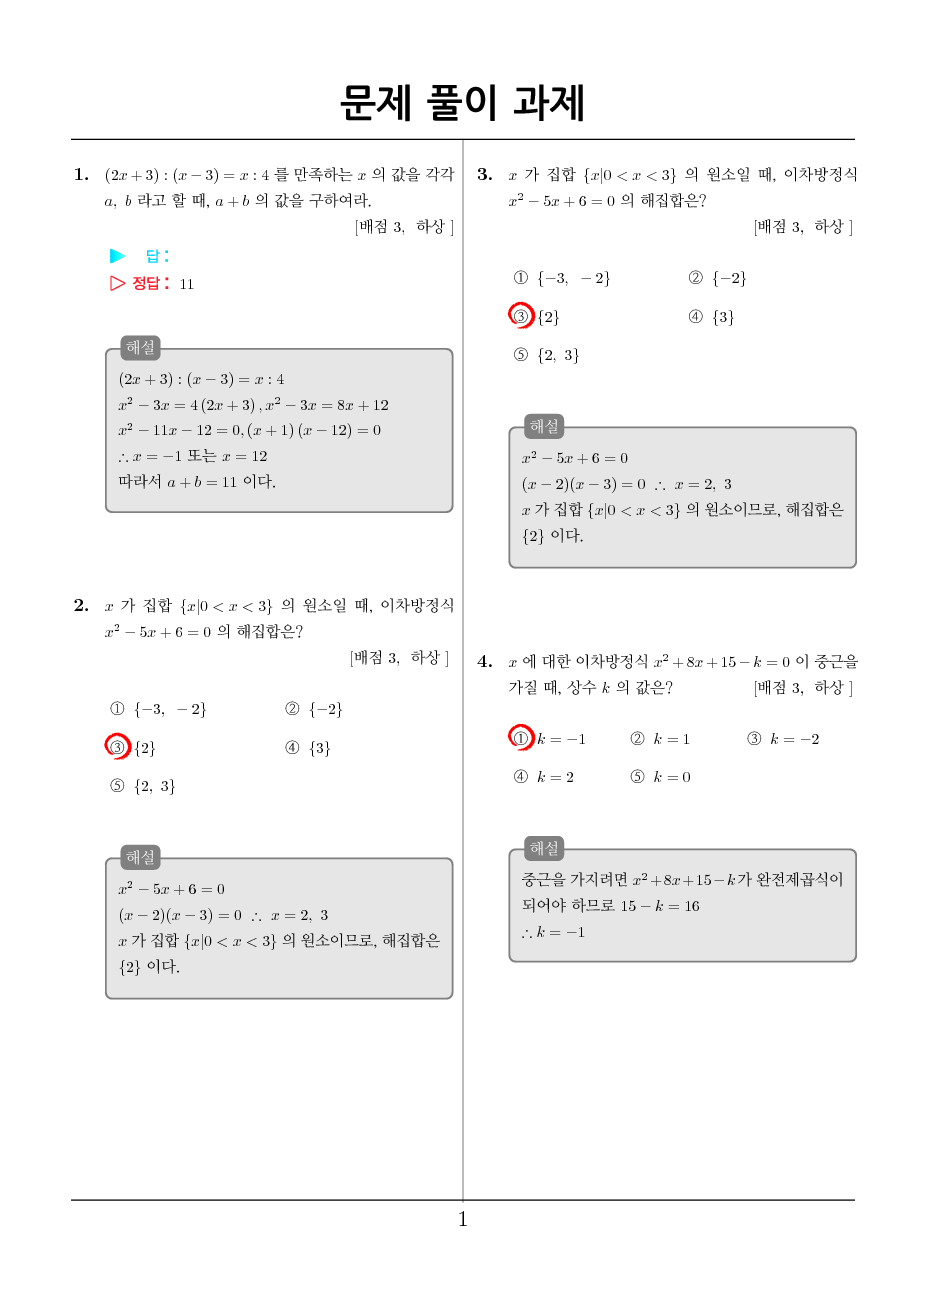Click the 해설 tag on problem 4 box

click(544, 848)
